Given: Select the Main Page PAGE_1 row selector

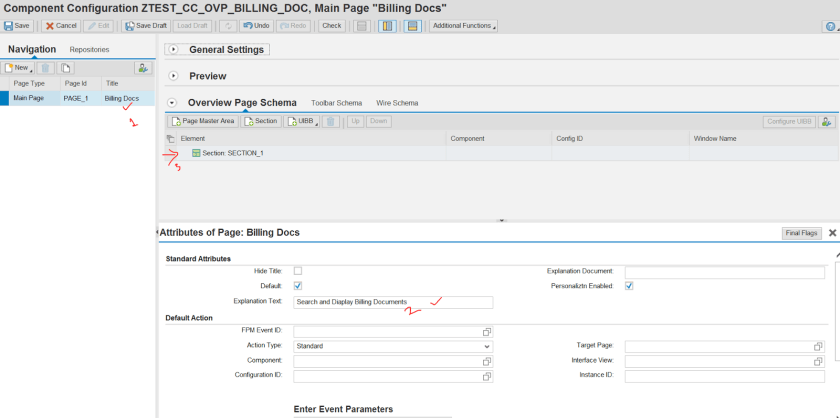Looking at the screenshot, I should [x=4, y=99].
